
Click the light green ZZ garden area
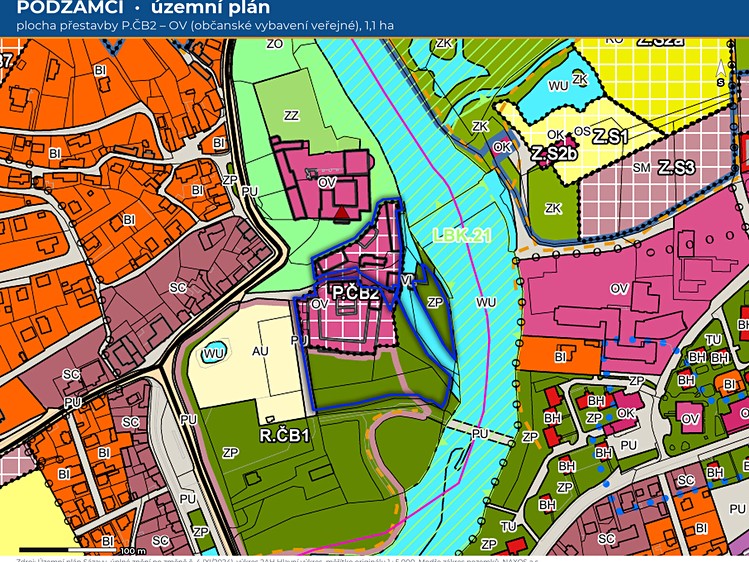[x=291, y=116]
